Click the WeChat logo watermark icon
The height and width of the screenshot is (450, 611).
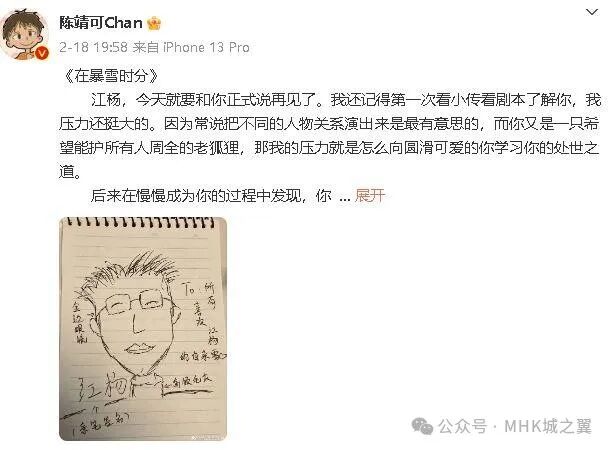(x=422, y=426)
